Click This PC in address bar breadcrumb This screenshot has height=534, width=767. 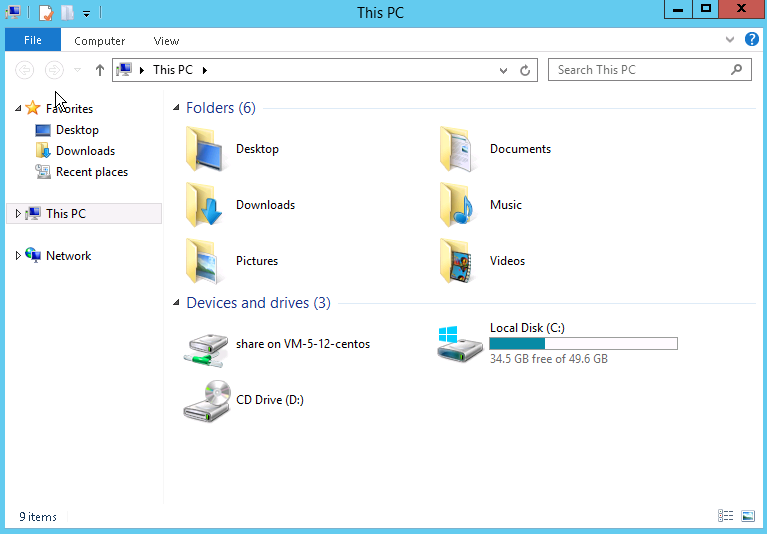(173, 70)
